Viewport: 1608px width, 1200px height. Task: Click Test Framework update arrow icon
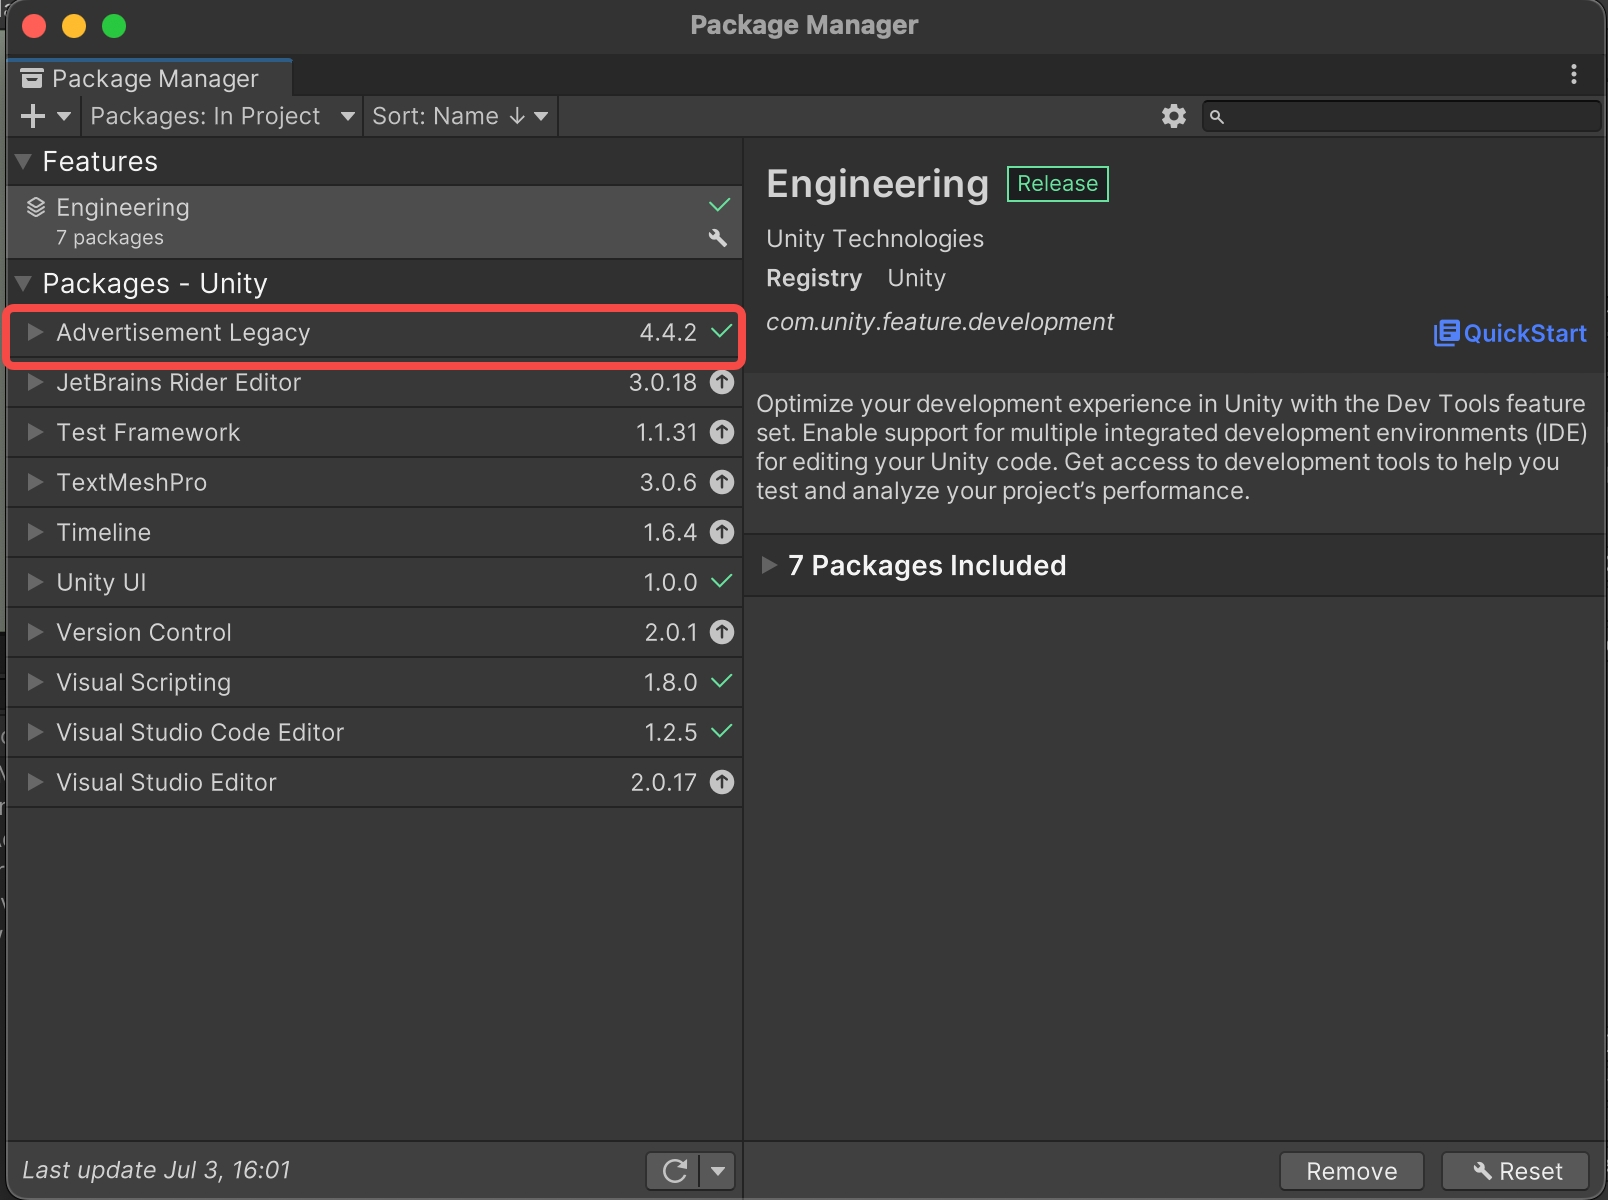722,432
